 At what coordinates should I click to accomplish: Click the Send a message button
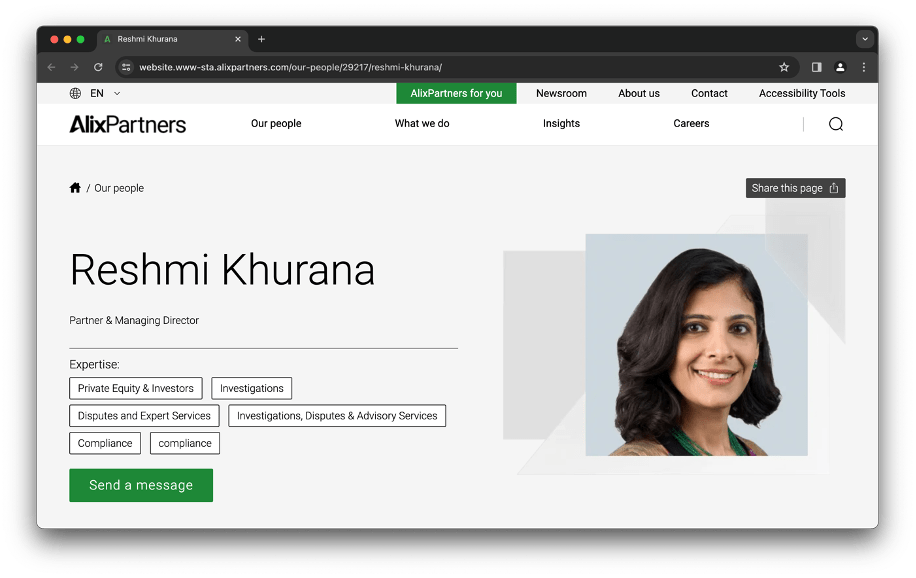141,485
